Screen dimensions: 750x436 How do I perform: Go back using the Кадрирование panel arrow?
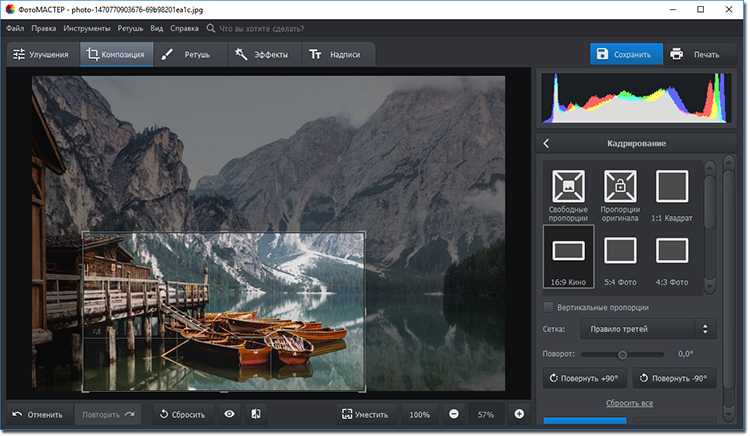(x=547, y=144)
